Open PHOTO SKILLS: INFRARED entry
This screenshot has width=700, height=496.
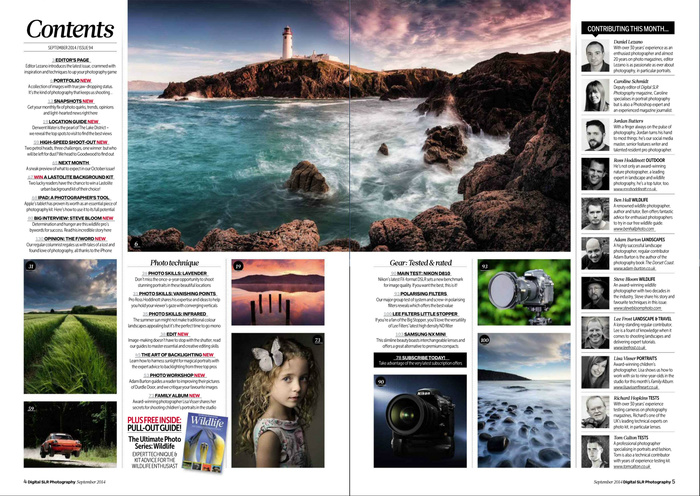coord(175,314)
